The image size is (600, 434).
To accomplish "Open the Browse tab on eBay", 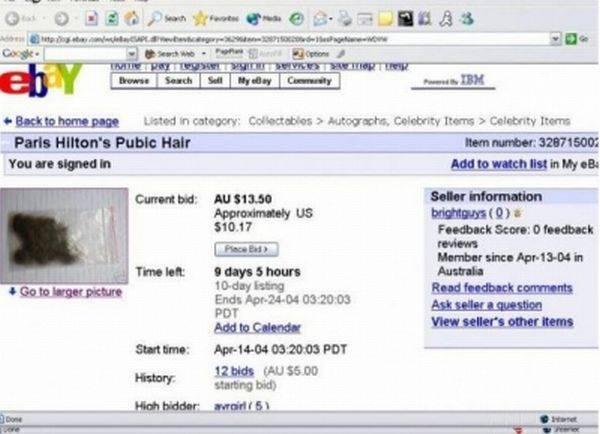I will 134,81.
